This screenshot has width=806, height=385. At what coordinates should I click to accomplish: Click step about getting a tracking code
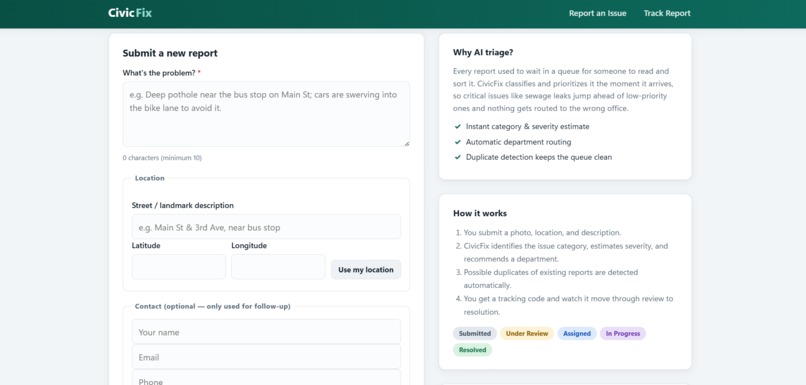(568, 305)
